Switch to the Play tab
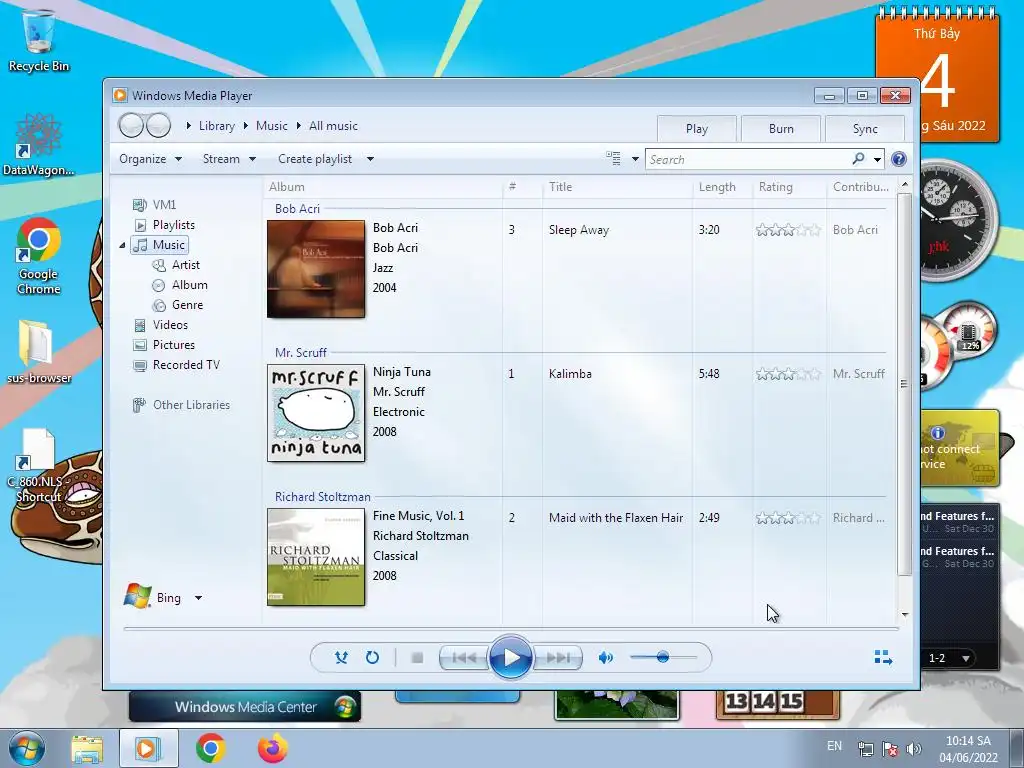The height and width of the screenshot is (768, 1024). (697, 129)
